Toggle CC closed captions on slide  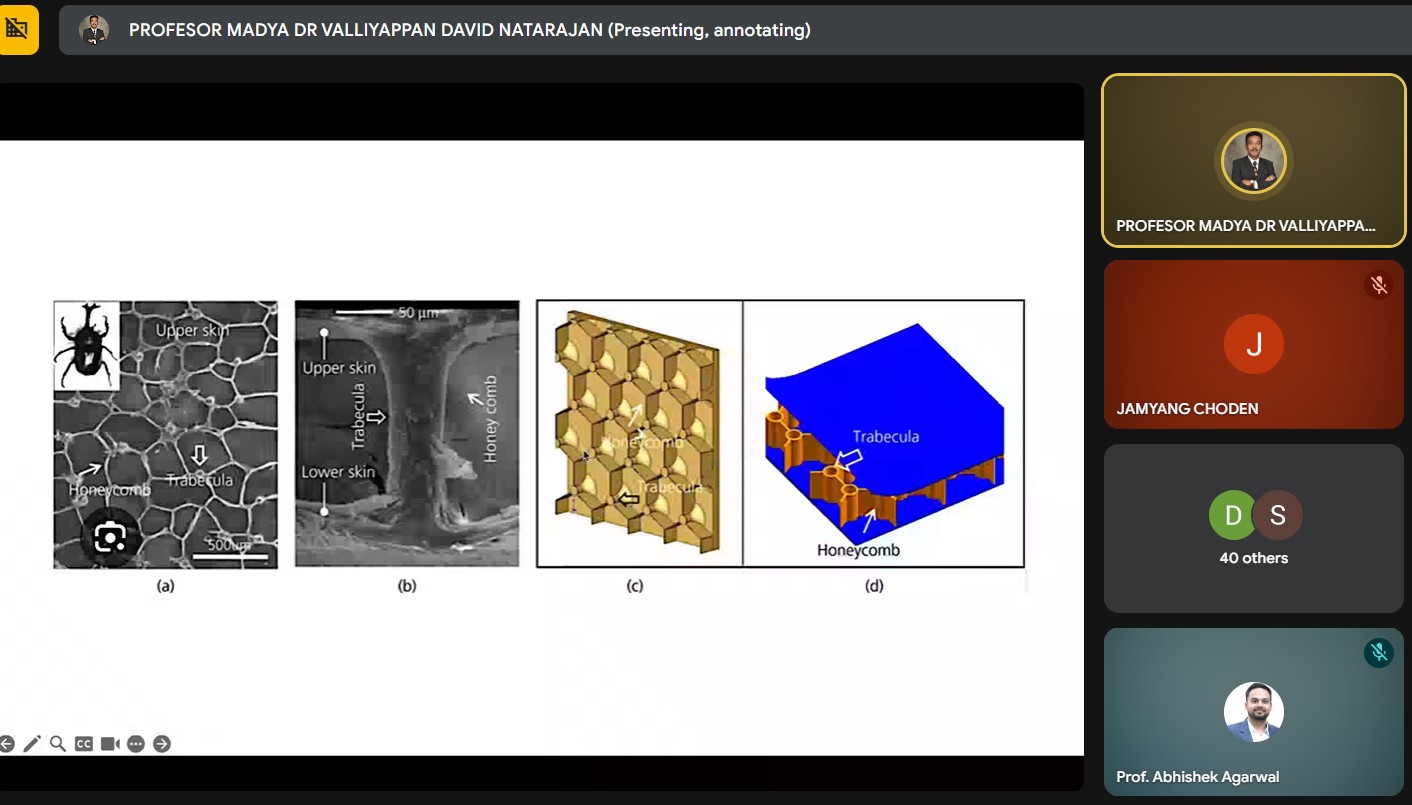pos(84,744)
